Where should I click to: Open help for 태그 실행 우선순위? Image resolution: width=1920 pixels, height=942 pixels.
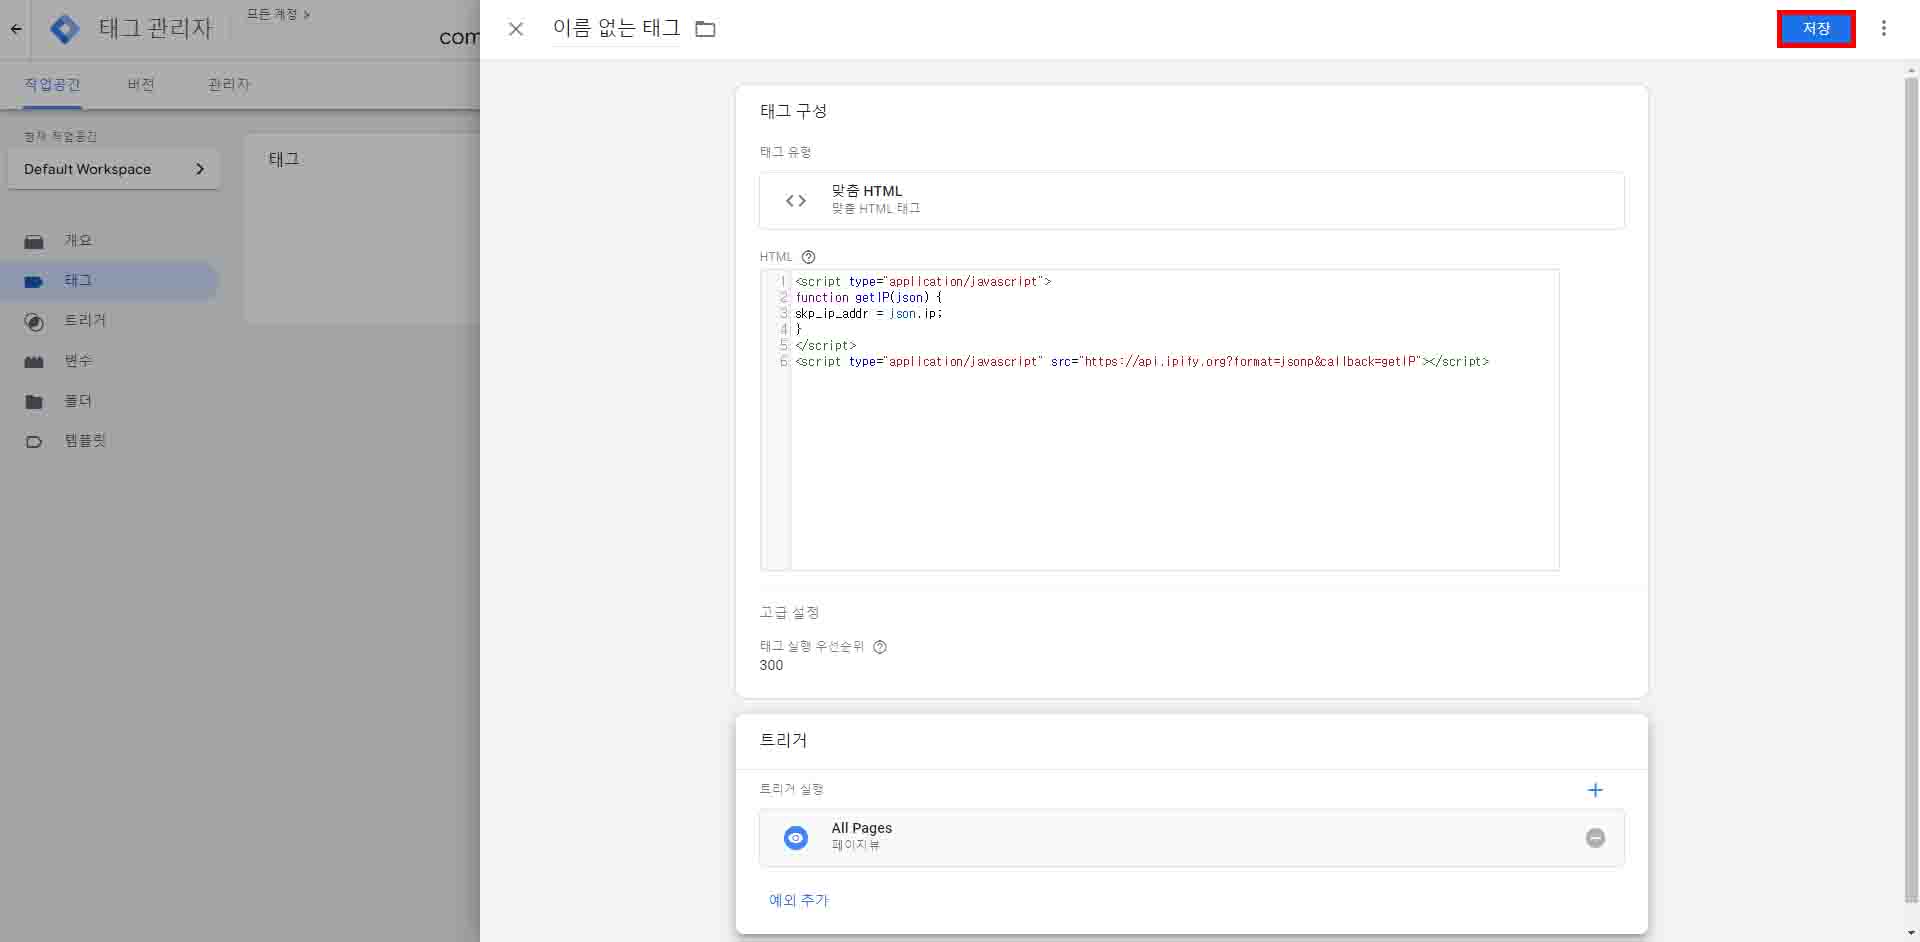pos(880,647)
